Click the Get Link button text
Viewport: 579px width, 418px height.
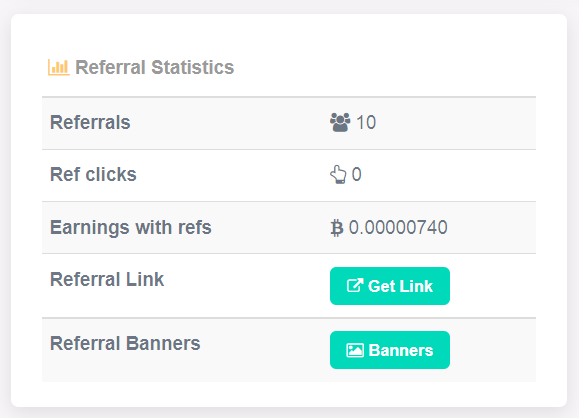click(400, 286)
